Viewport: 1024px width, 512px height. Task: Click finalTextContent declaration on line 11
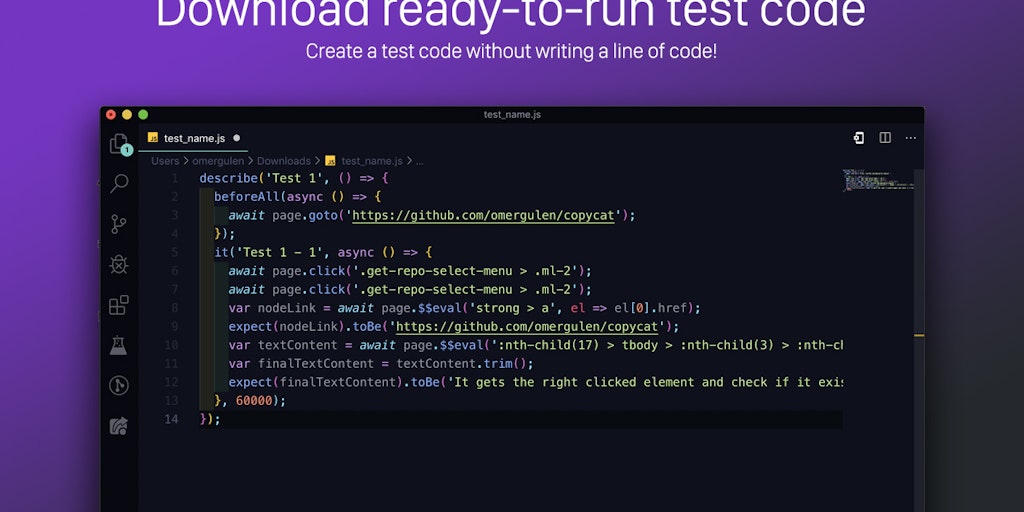316,363
